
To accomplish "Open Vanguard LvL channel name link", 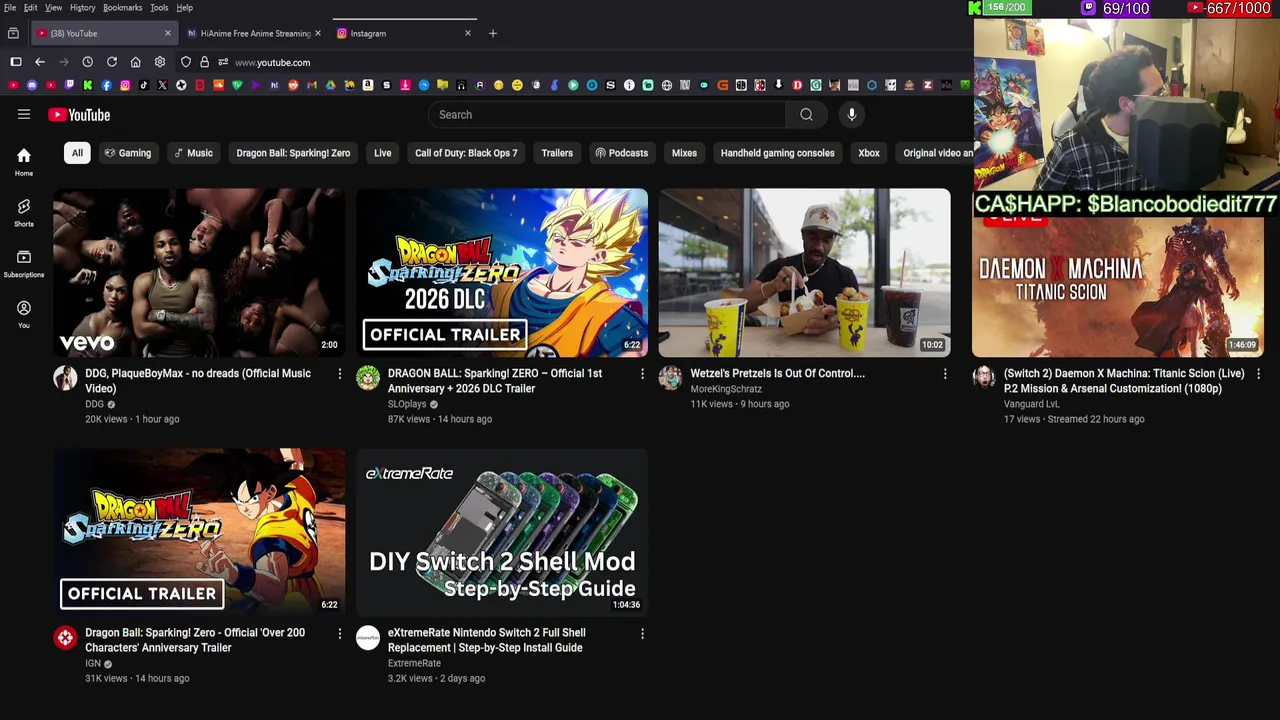I will 1031,404.
